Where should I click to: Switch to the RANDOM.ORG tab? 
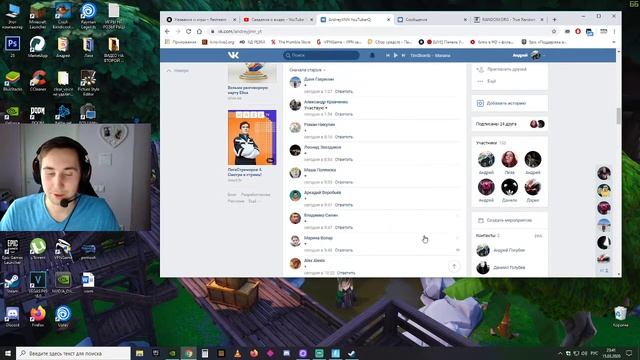coord(509,19)
